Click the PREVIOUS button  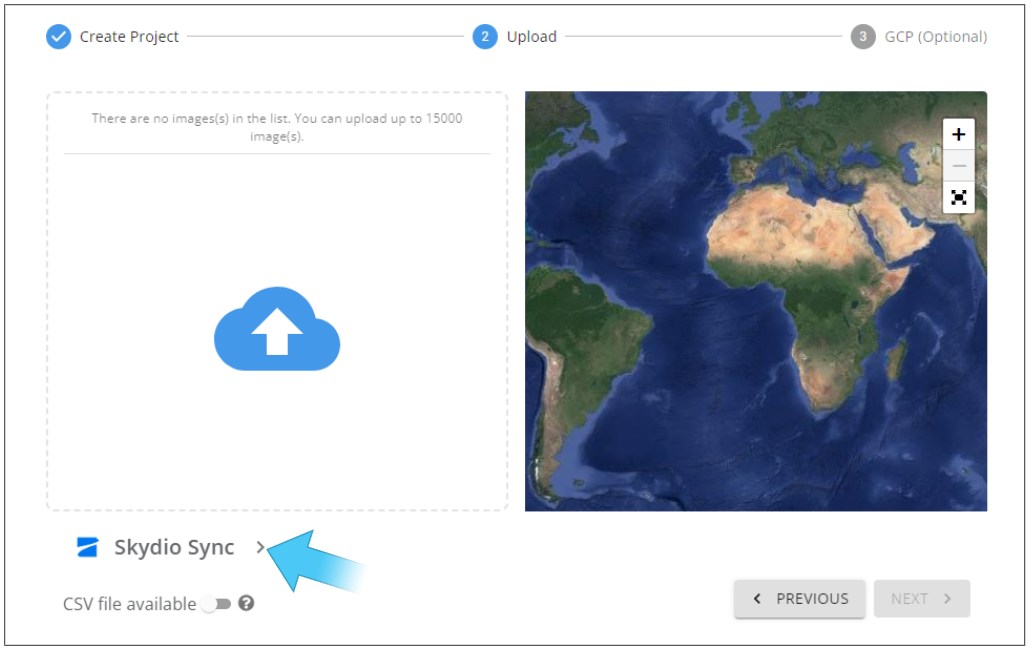pos(800,599)
